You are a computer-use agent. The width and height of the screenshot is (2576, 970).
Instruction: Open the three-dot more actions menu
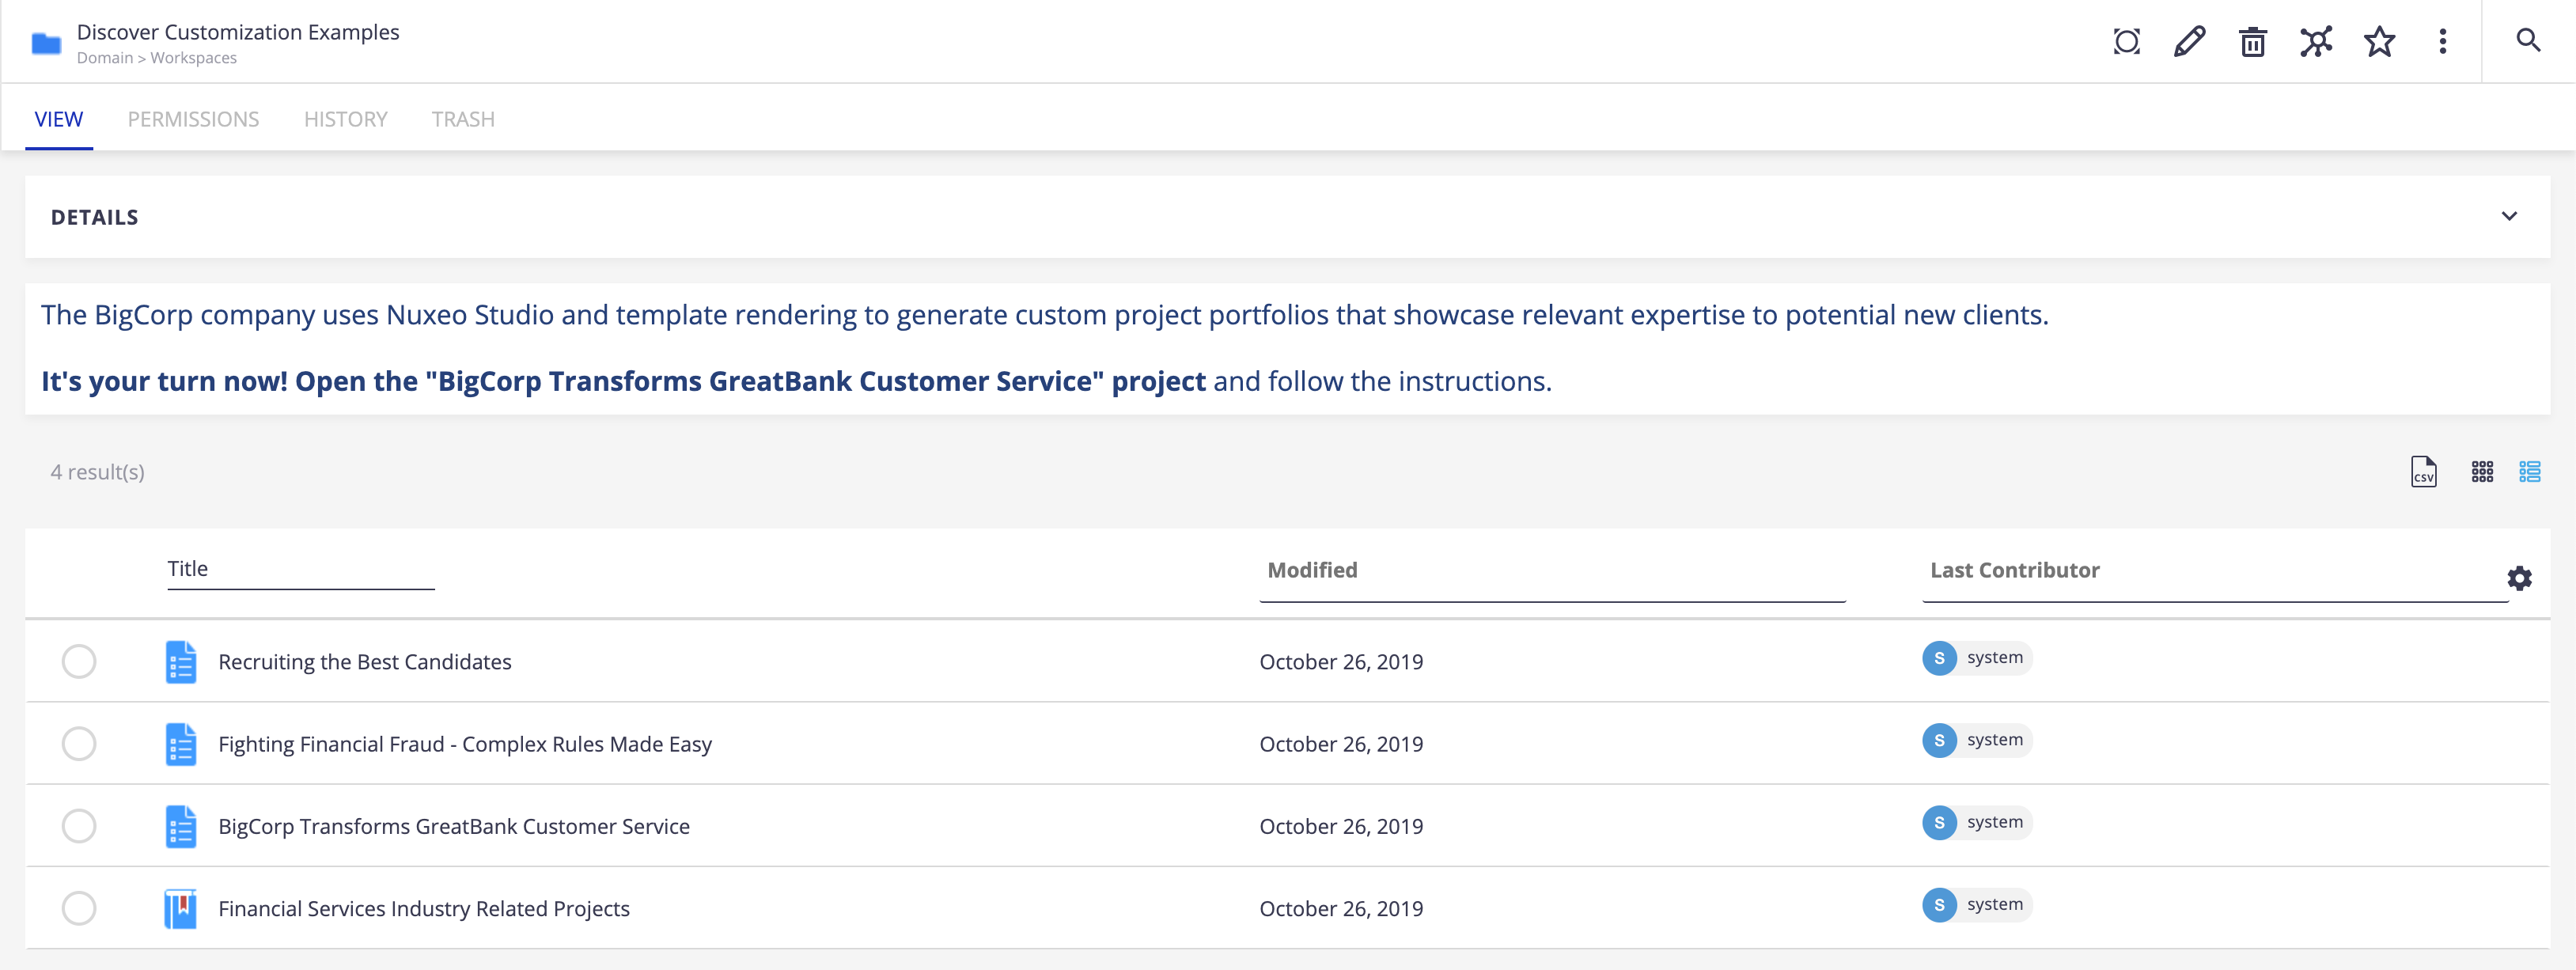pyautogui.click(x=2443, y=42)
